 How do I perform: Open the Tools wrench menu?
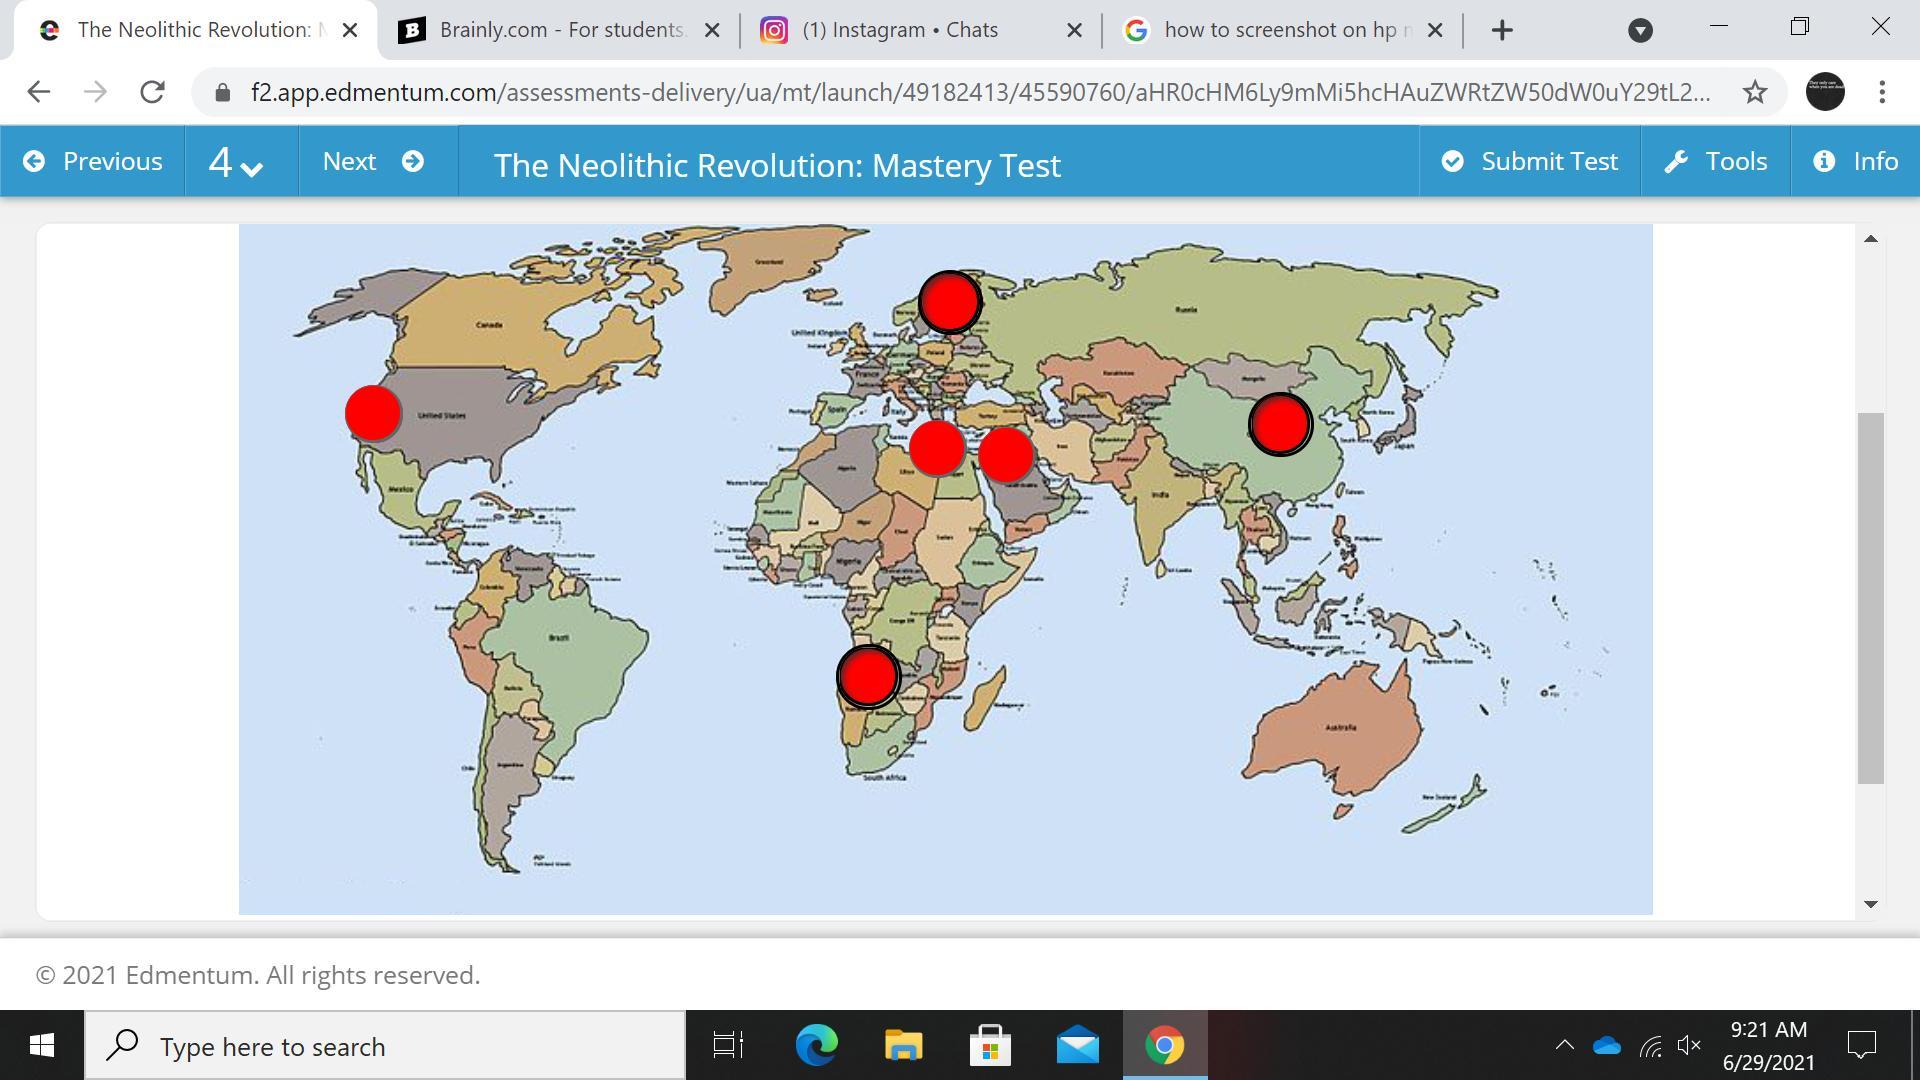point(1715,162)
